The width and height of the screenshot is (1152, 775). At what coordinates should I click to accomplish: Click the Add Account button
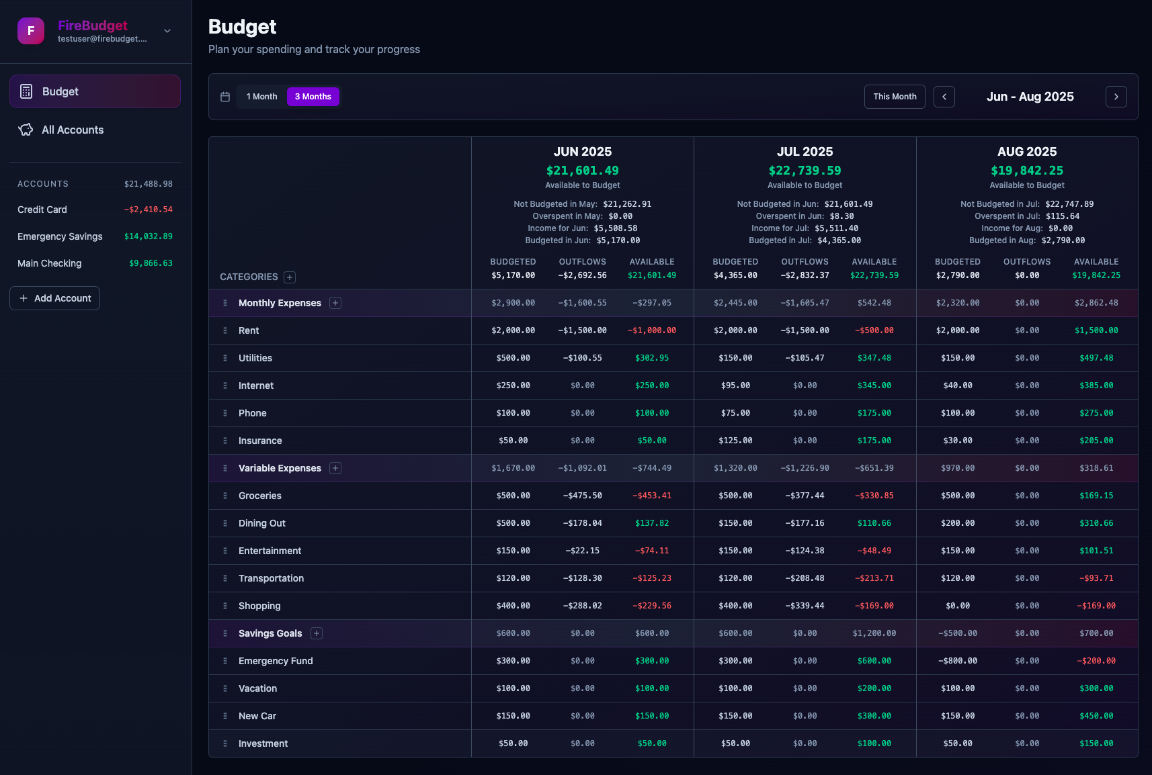pos(54,297)
